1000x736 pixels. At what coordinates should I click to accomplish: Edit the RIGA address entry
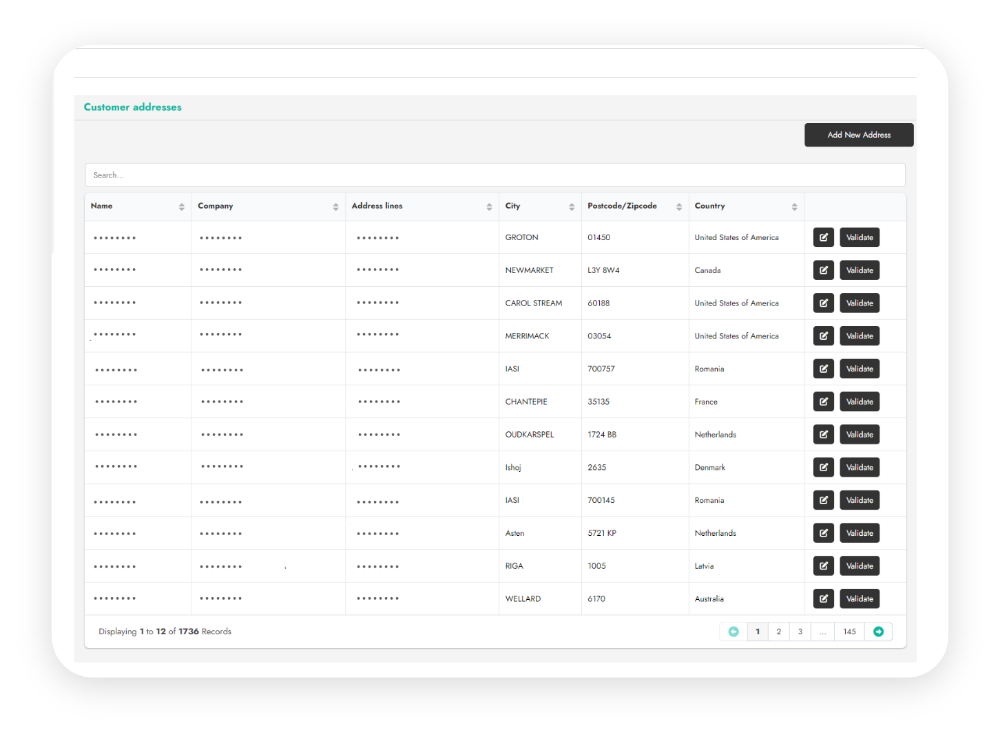click(823, 566)
